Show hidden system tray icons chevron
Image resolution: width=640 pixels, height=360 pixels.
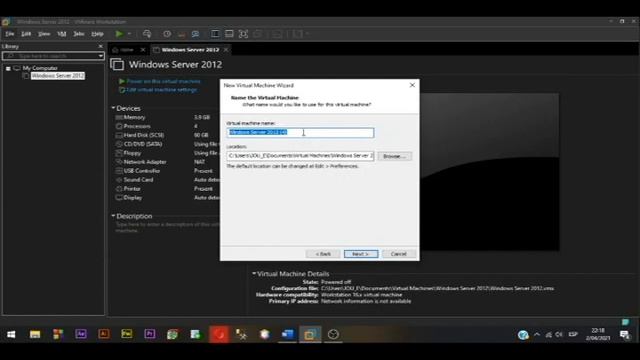537,335
